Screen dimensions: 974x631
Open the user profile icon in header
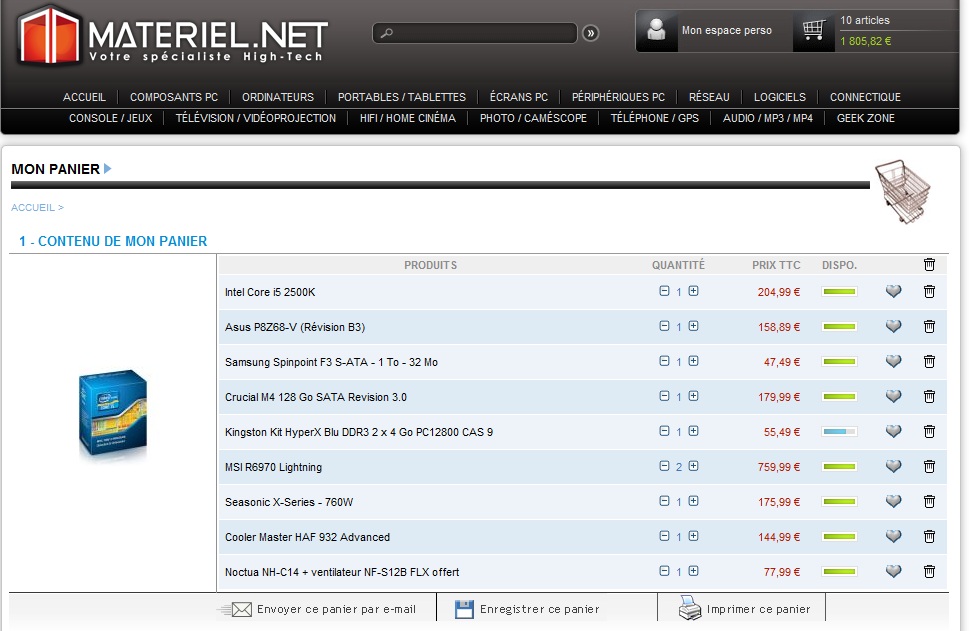(656, 31)
